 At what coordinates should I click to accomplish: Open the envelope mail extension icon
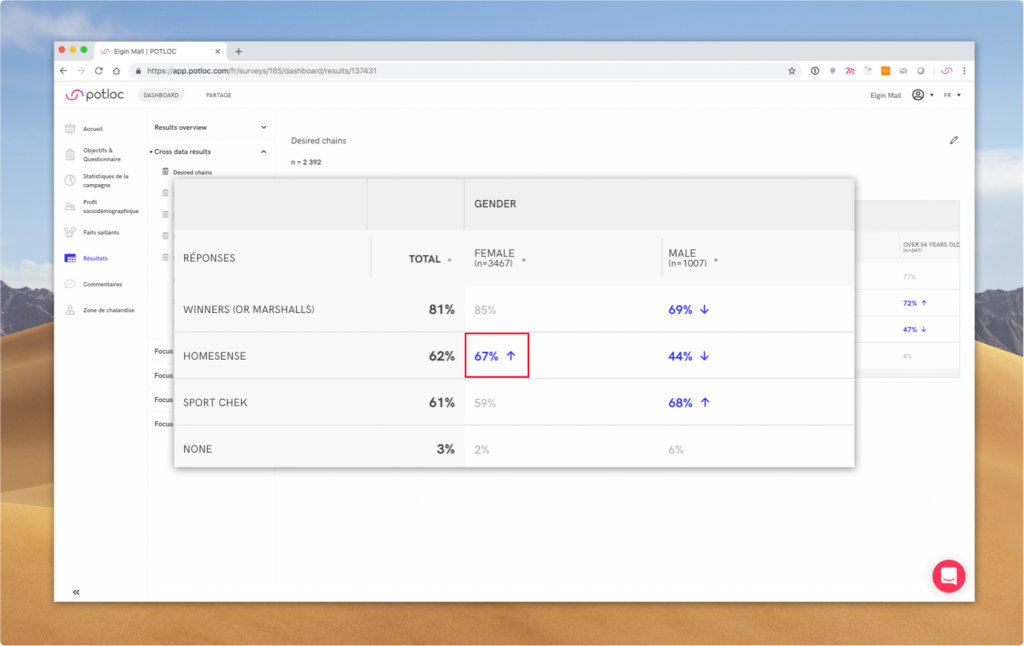click(903, 71)
